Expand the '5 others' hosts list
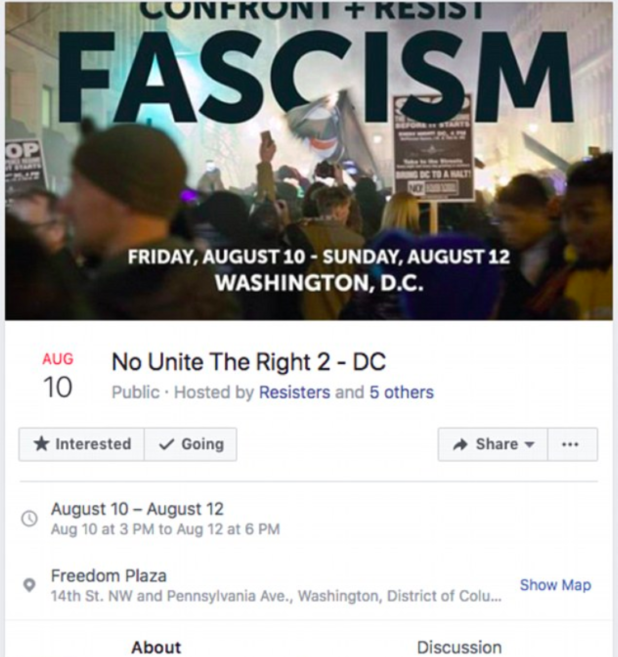Image resolution: width=618 pixels, height=657 pixels. click(401, 392)
